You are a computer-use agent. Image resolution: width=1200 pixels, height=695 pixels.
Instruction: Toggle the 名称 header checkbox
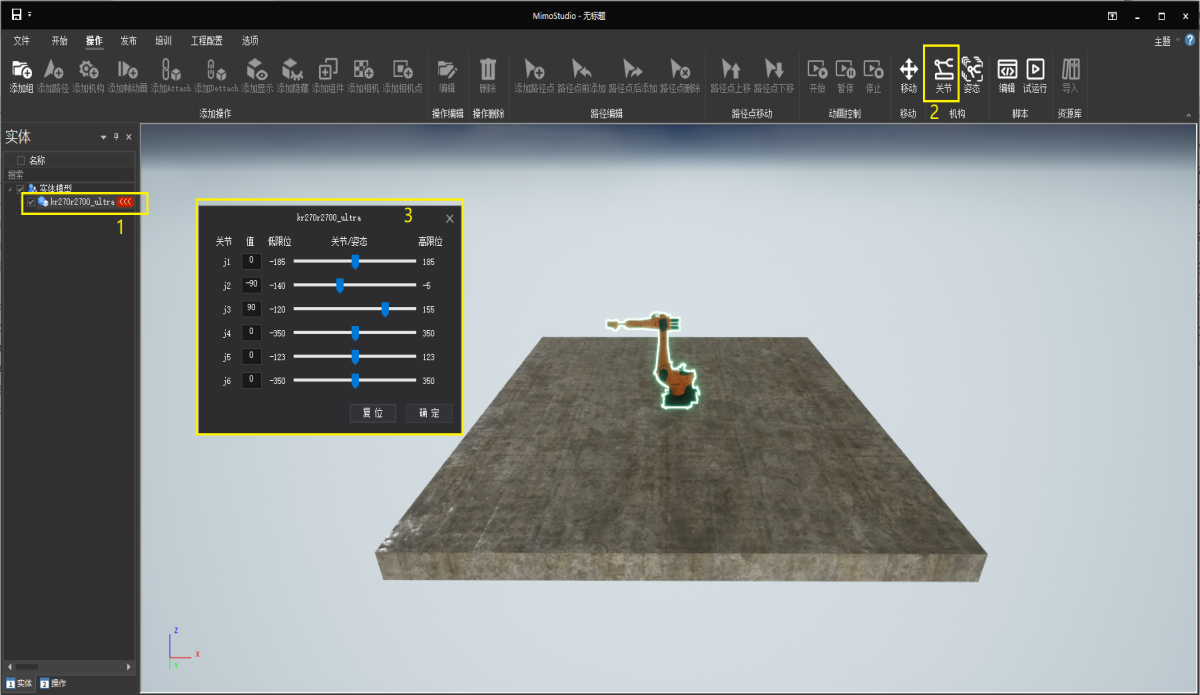coord(21,160)
